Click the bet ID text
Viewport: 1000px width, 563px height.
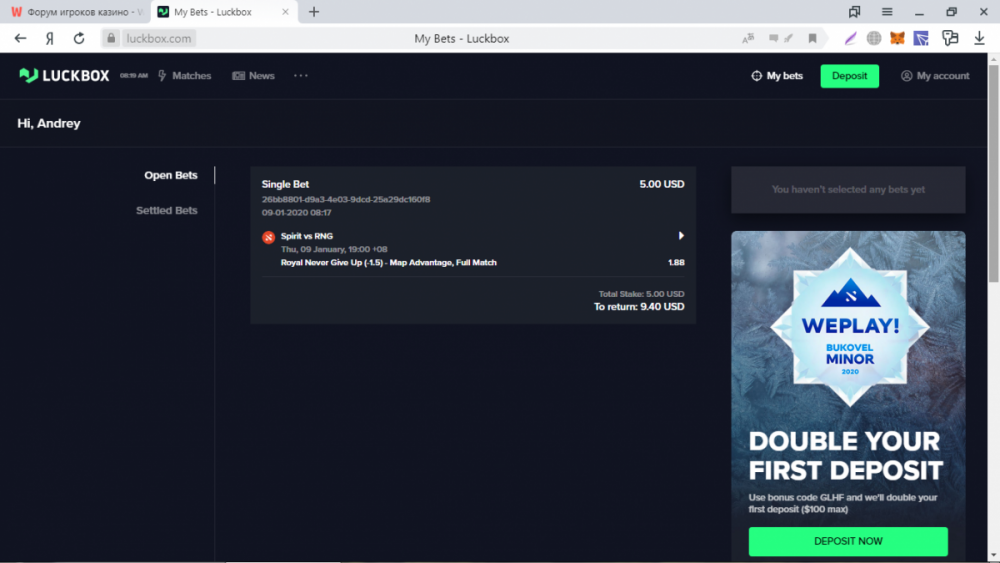click(x=346, y=199)
